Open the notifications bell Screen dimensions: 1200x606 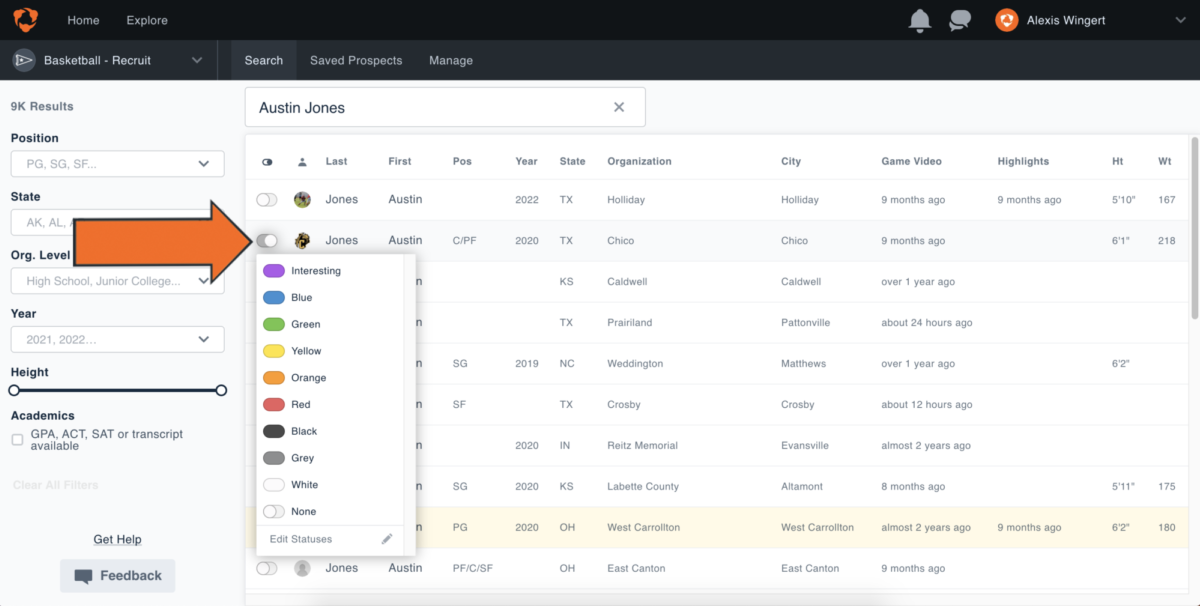tap(919, 20)
